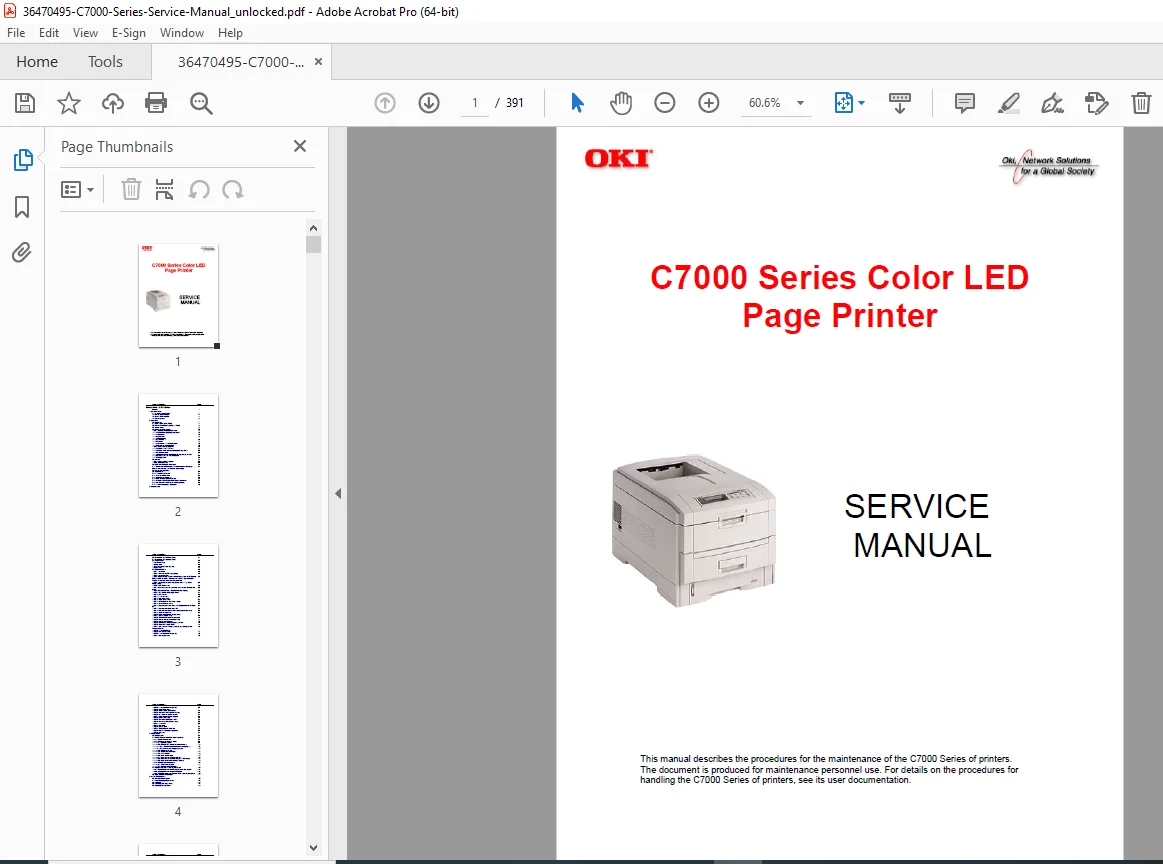This screenshot has height=864, width=1163.
Task: Upload the file to cloud storage
Action: point(113,103)
